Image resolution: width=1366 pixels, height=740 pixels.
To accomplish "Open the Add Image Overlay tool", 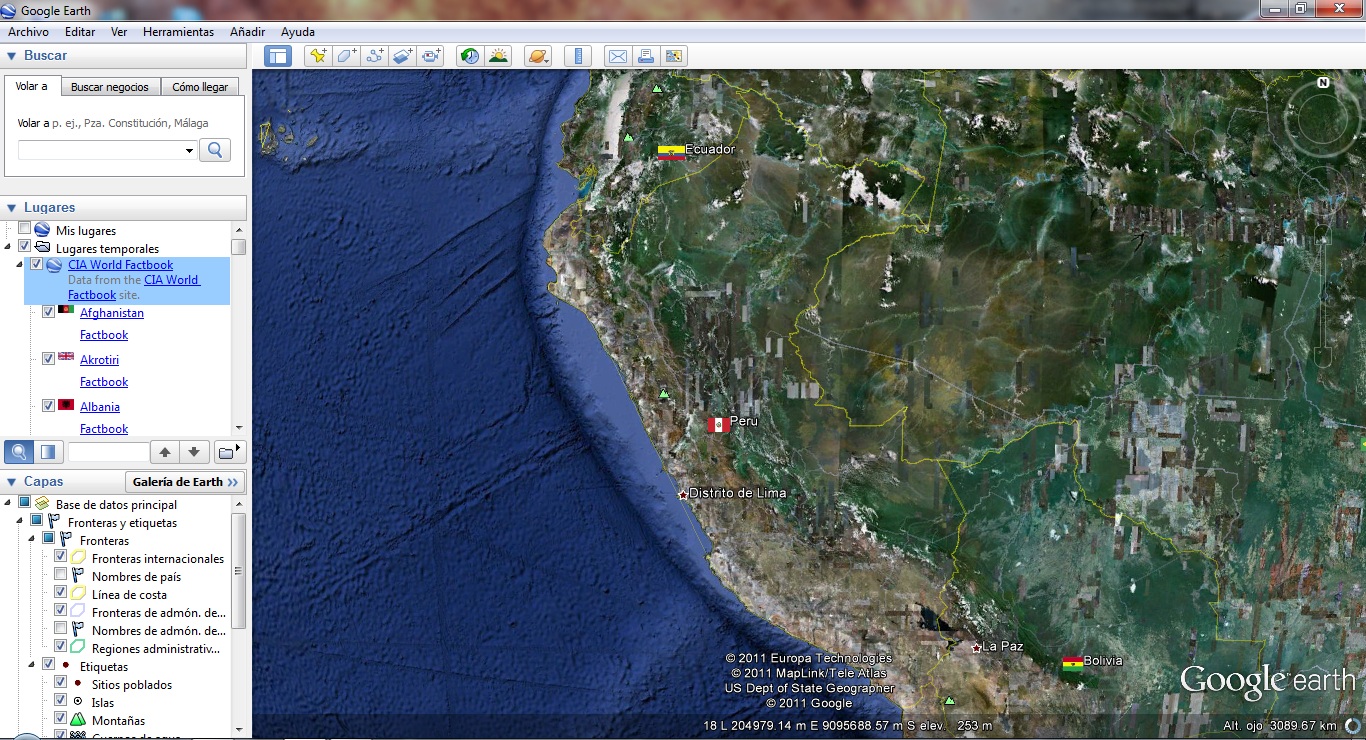I will (x=402, y=56).
